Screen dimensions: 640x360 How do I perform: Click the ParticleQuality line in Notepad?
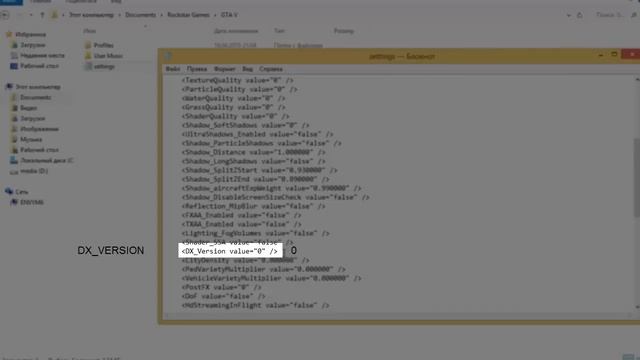click(239, 89)
